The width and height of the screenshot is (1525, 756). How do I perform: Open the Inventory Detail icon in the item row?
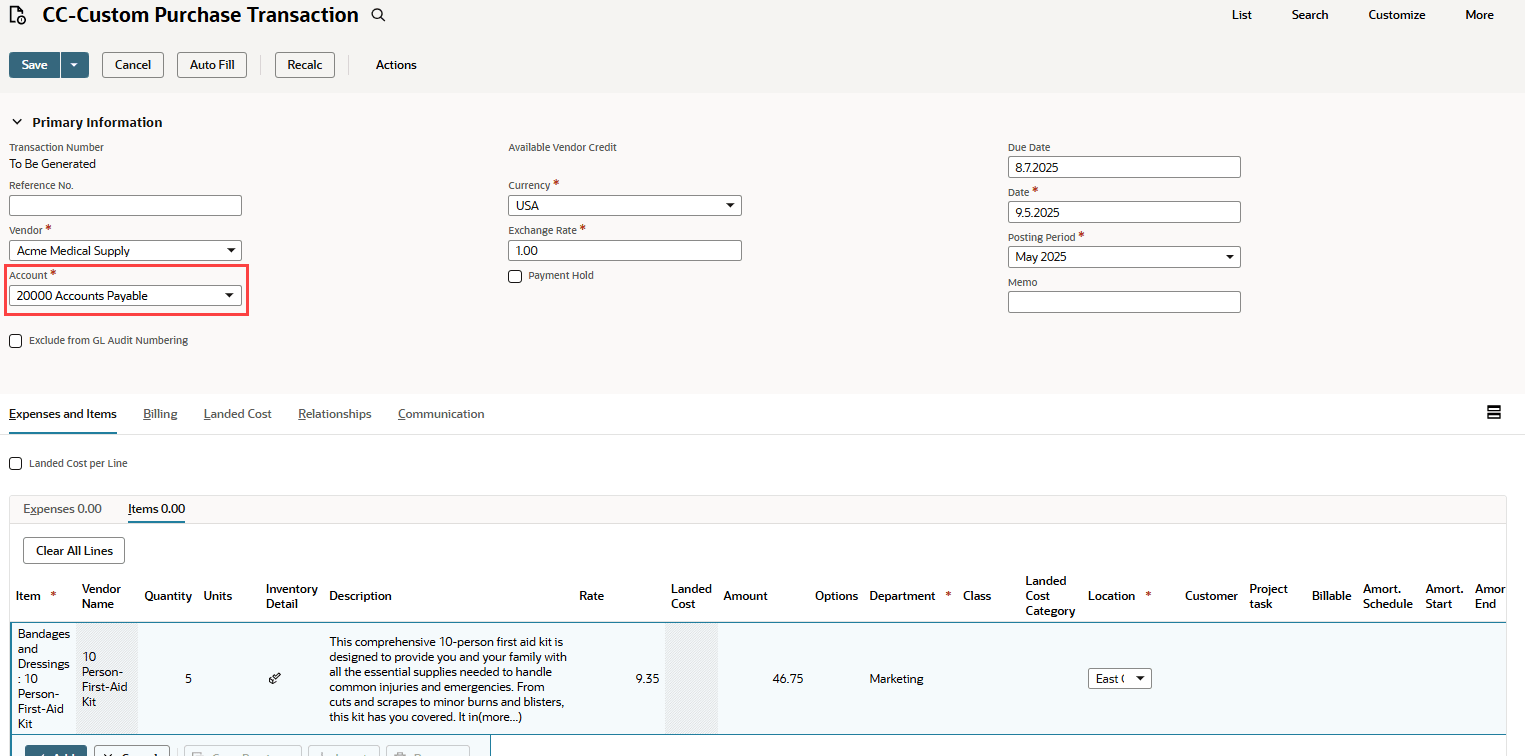click(x=275, y=678)
